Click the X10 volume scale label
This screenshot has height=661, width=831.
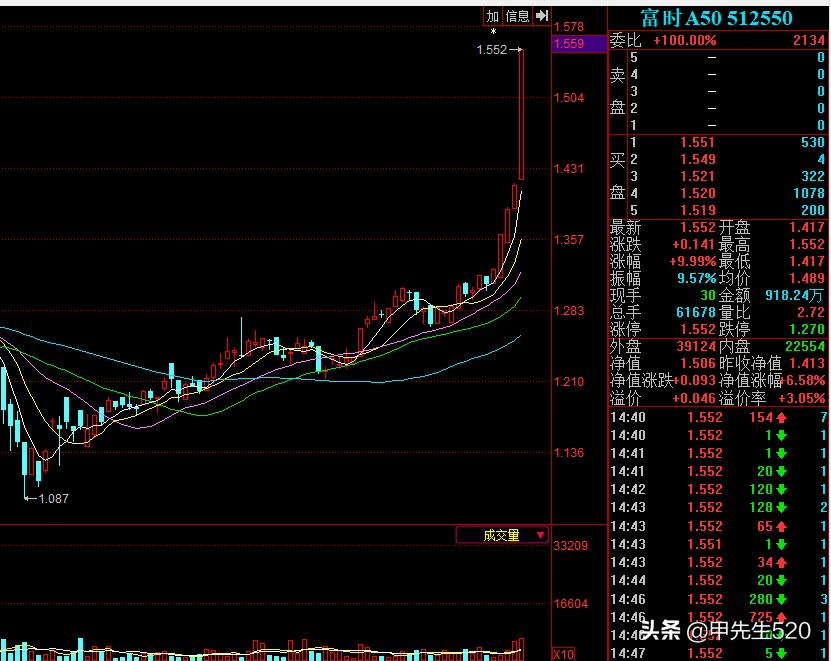[x=563, y=654]
